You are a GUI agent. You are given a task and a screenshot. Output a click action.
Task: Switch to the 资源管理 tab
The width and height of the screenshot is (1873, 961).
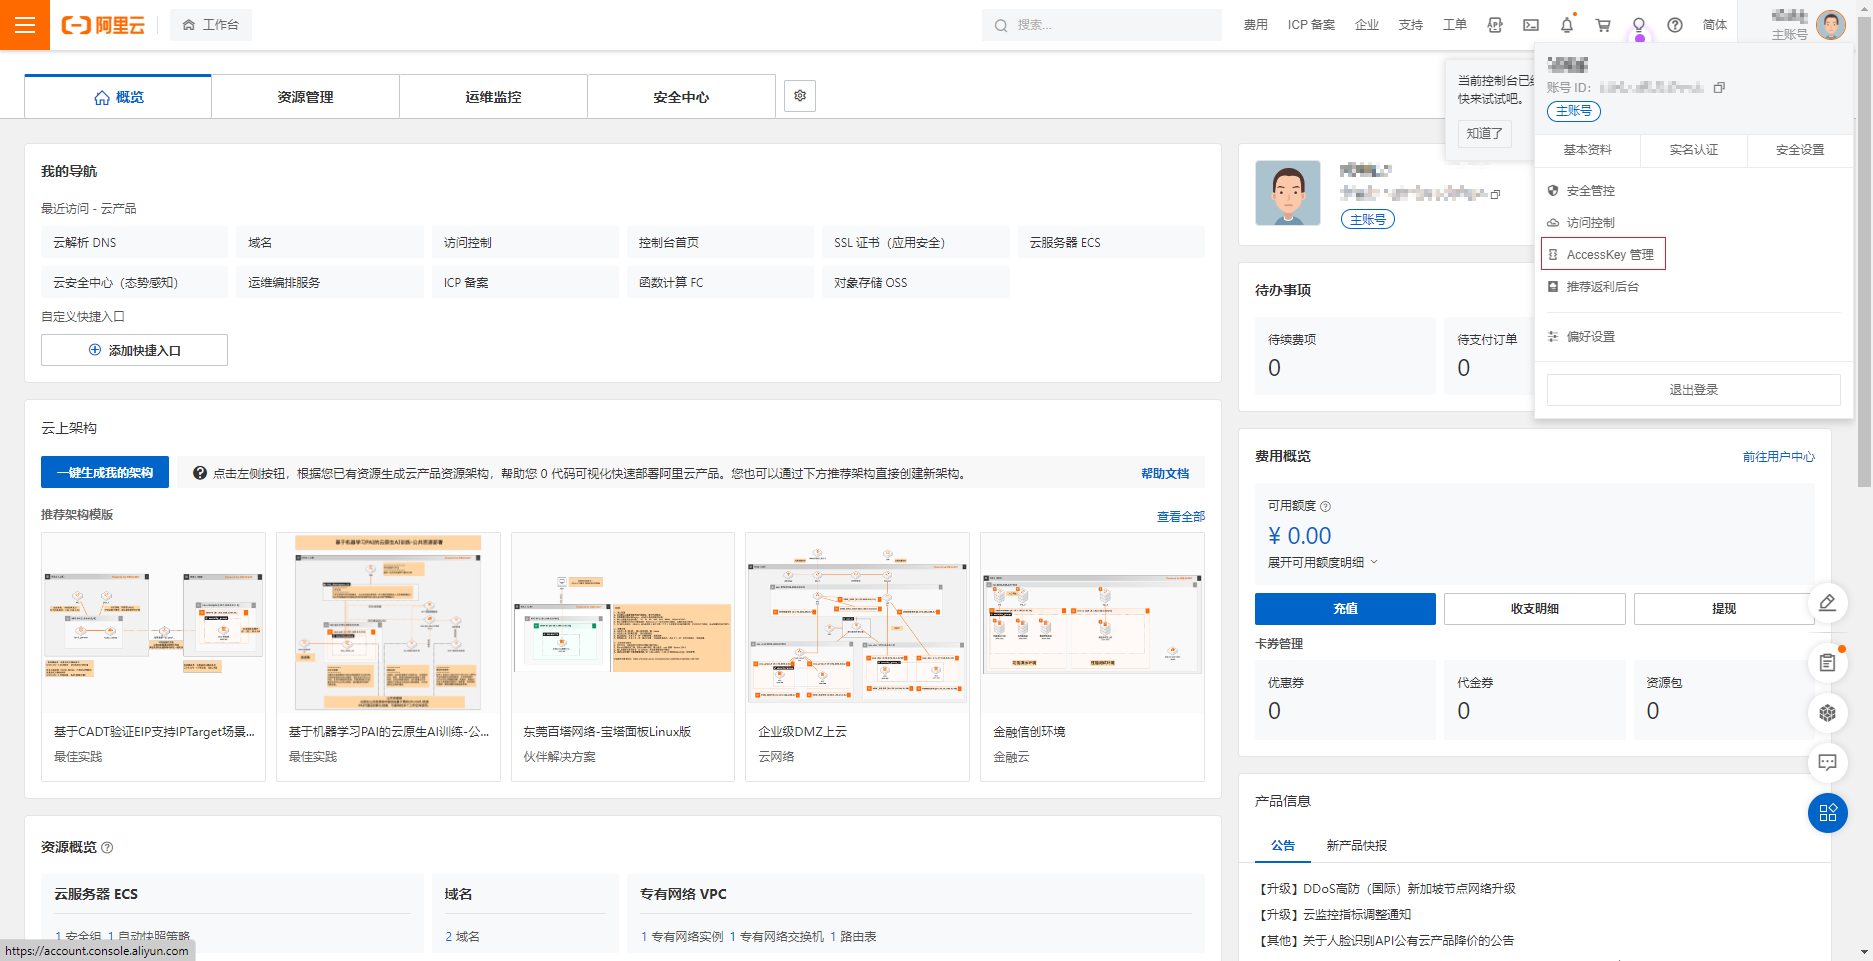305,97
